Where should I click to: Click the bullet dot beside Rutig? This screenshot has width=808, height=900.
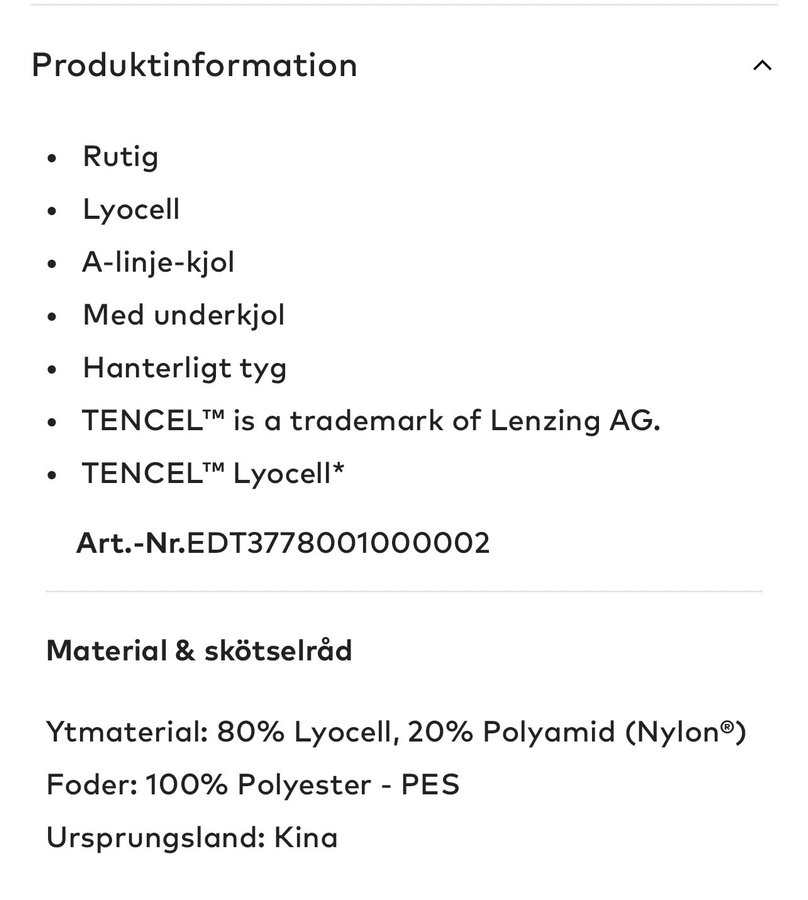(x=52, y=158)
